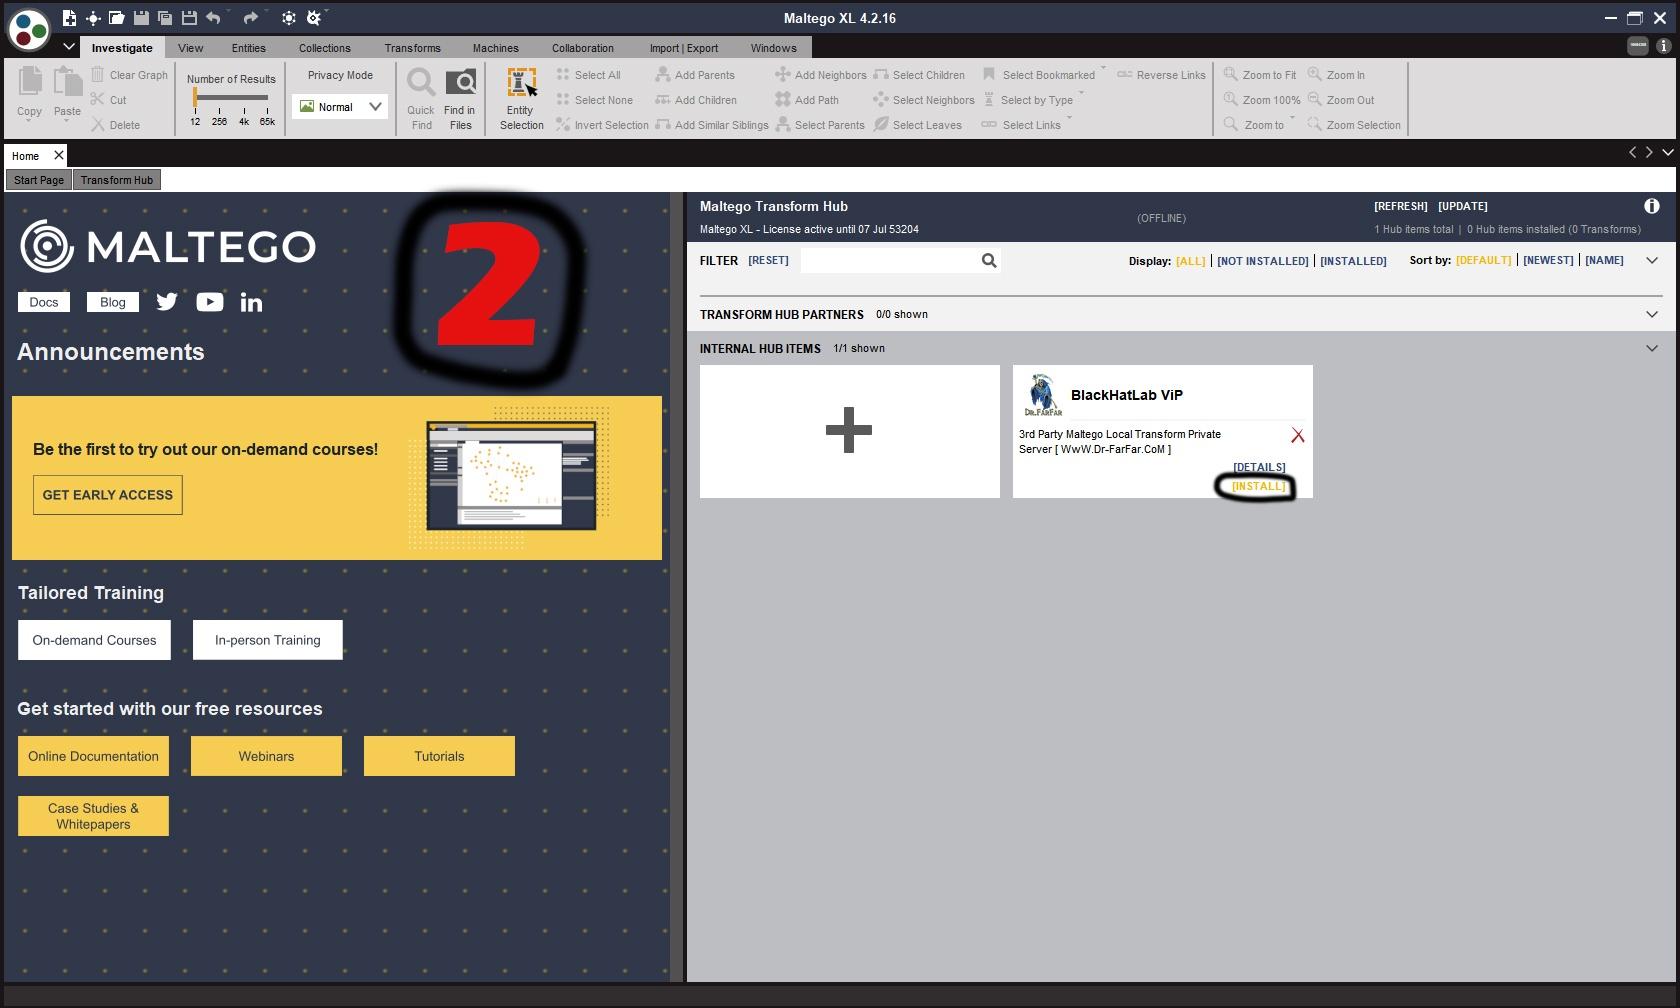This screenshot has width=1680, height=1008.
Task: Install the BlackHatLab ViP hub item
Action: point(1258,486)
